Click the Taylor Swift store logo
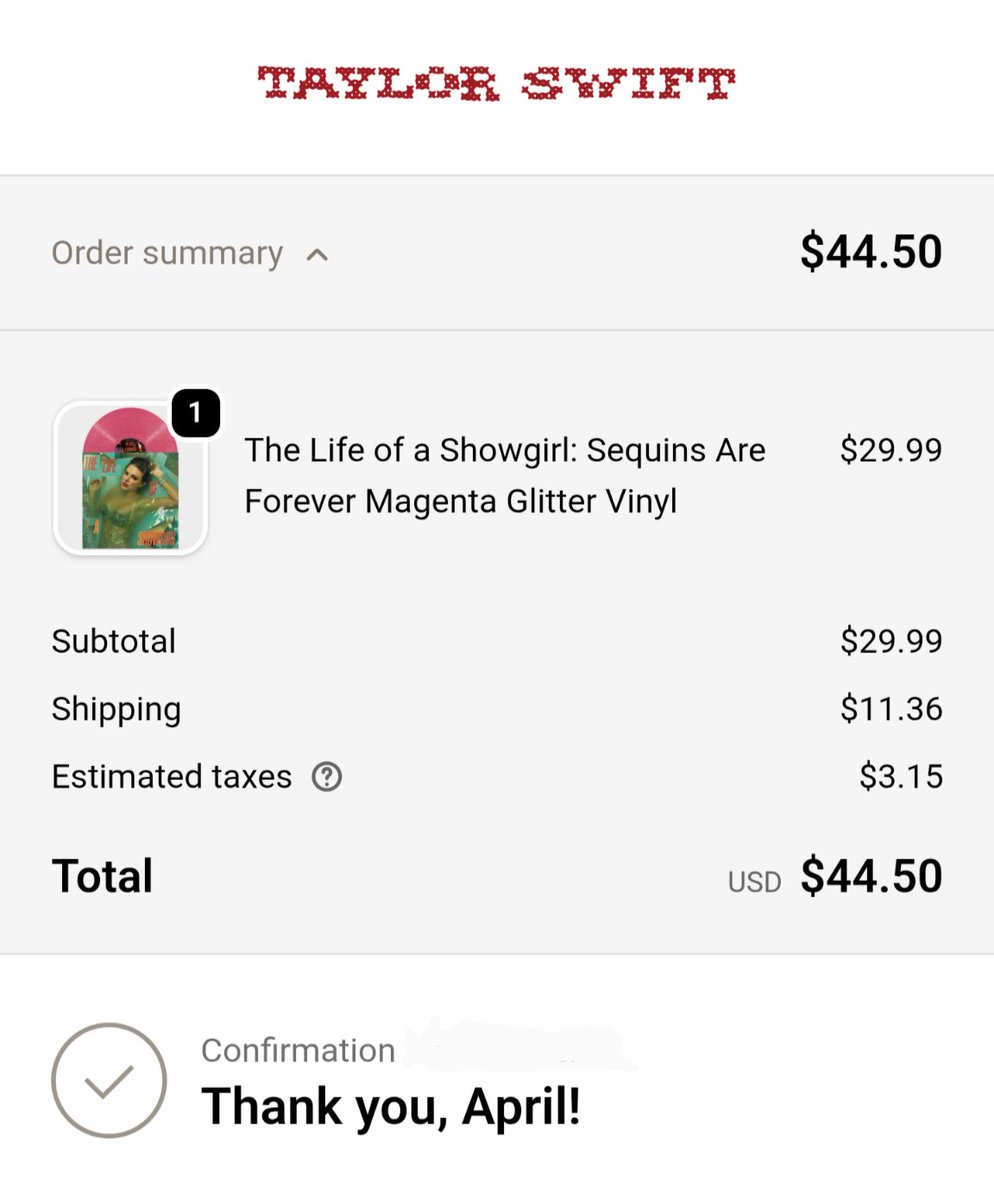 click(x=496, y=83)
